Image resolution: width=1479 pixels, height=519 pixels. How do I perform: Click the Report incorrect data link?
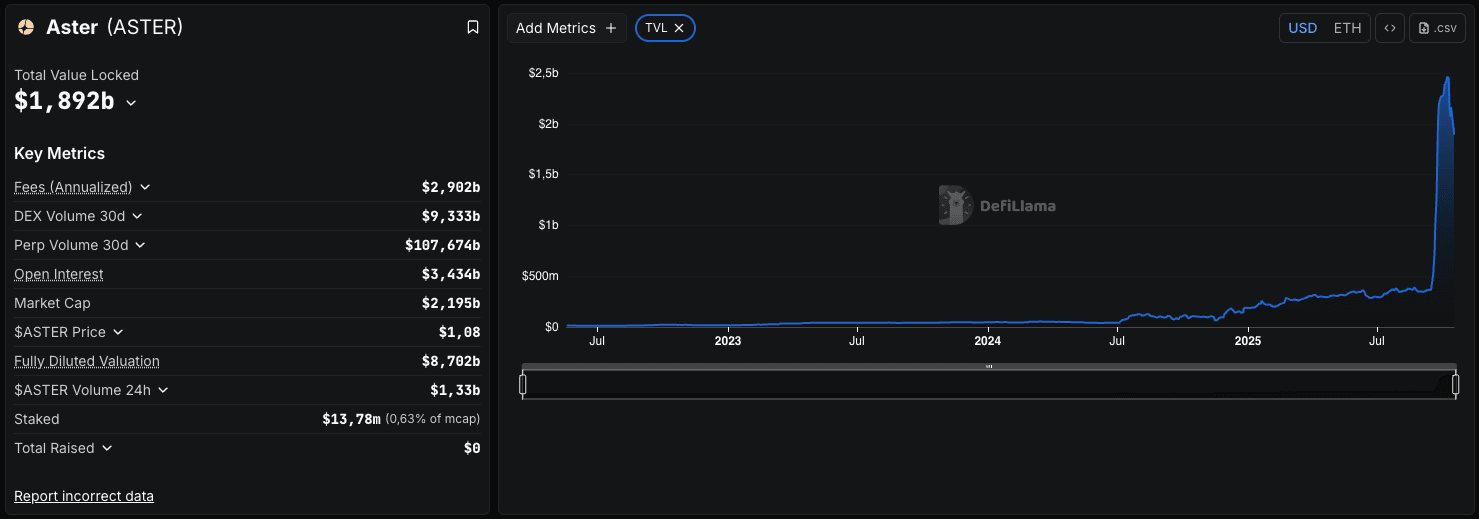(x=84, y=496)
